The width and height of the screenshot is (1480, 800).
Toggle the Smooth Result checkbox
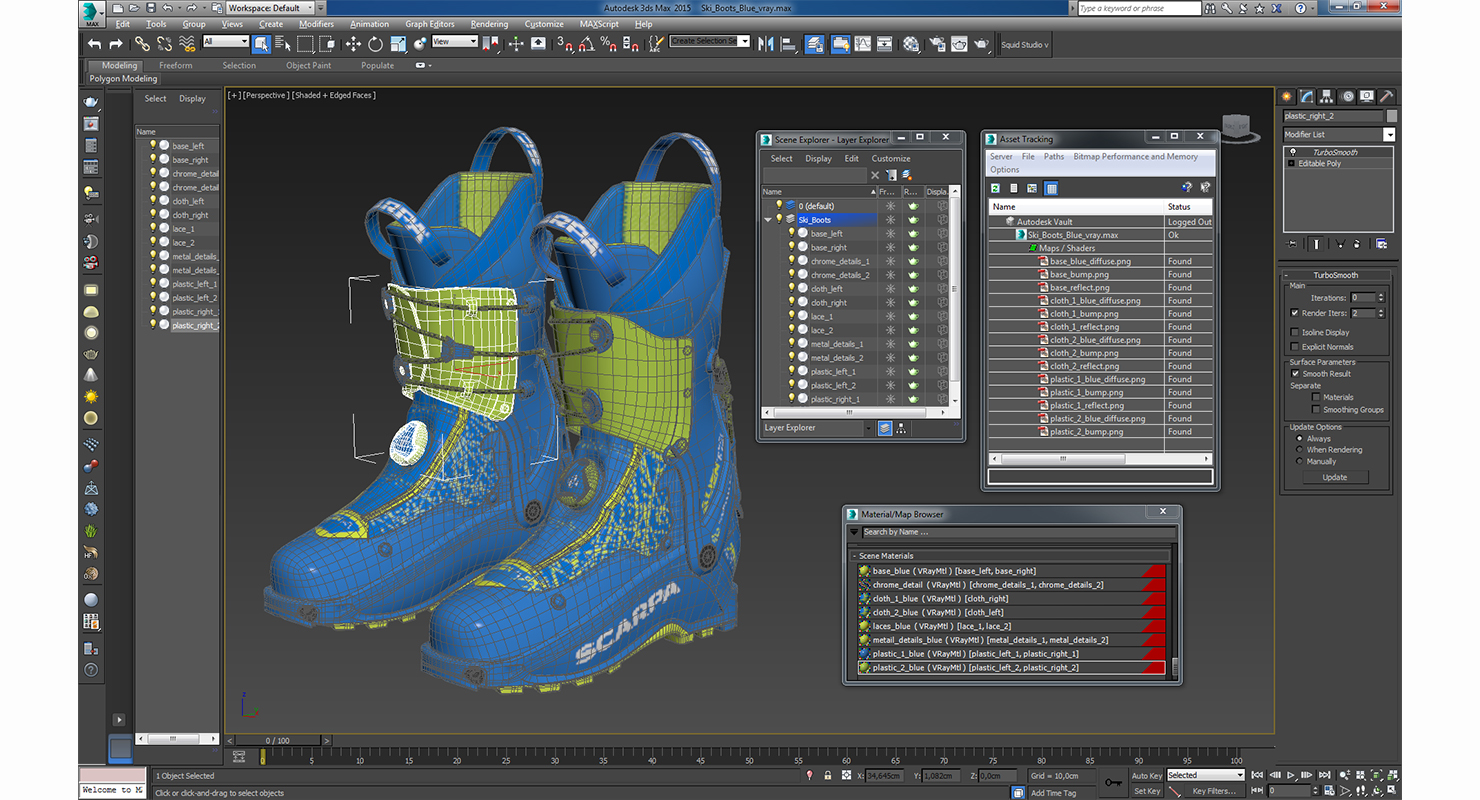(x=1295, y=374)
